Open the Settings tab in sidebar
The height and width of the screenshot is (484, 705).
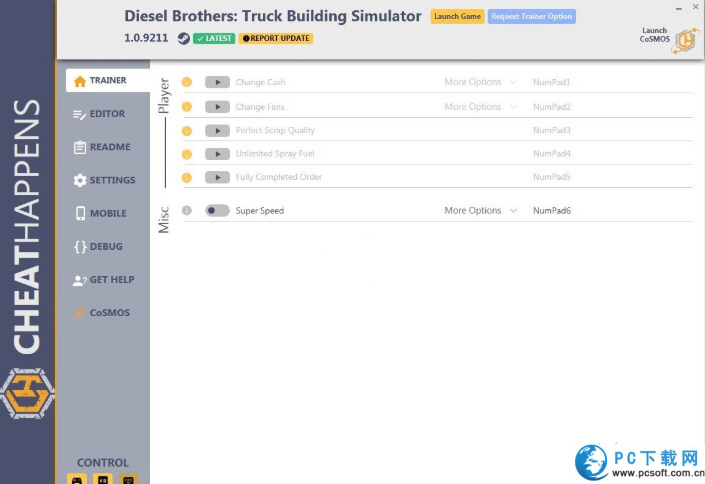[104, 180]
